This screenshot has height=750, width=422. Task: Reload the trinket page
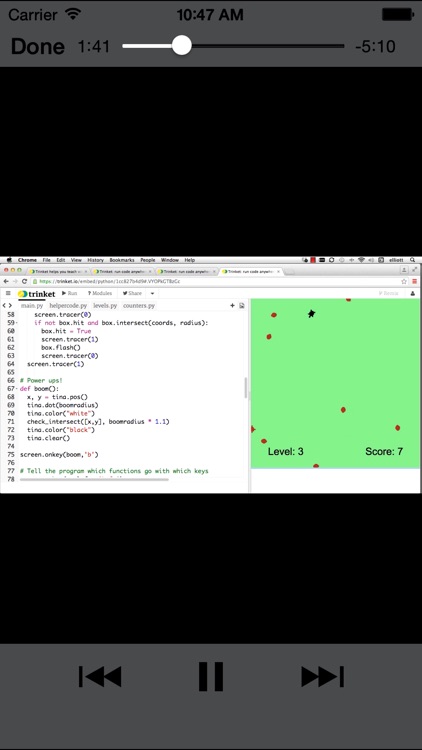24,281
